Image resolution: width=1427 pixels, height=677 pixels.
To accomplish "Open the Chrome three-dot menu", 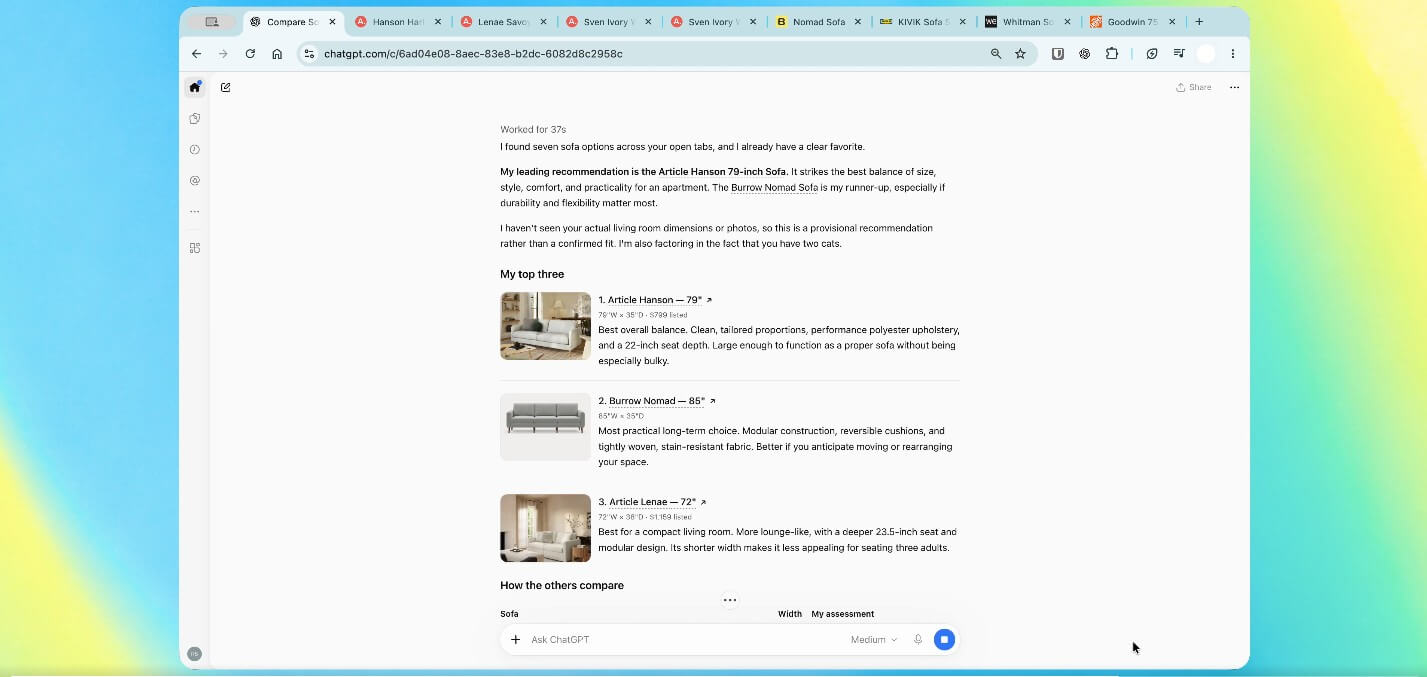I will [x=1233, y=54].
